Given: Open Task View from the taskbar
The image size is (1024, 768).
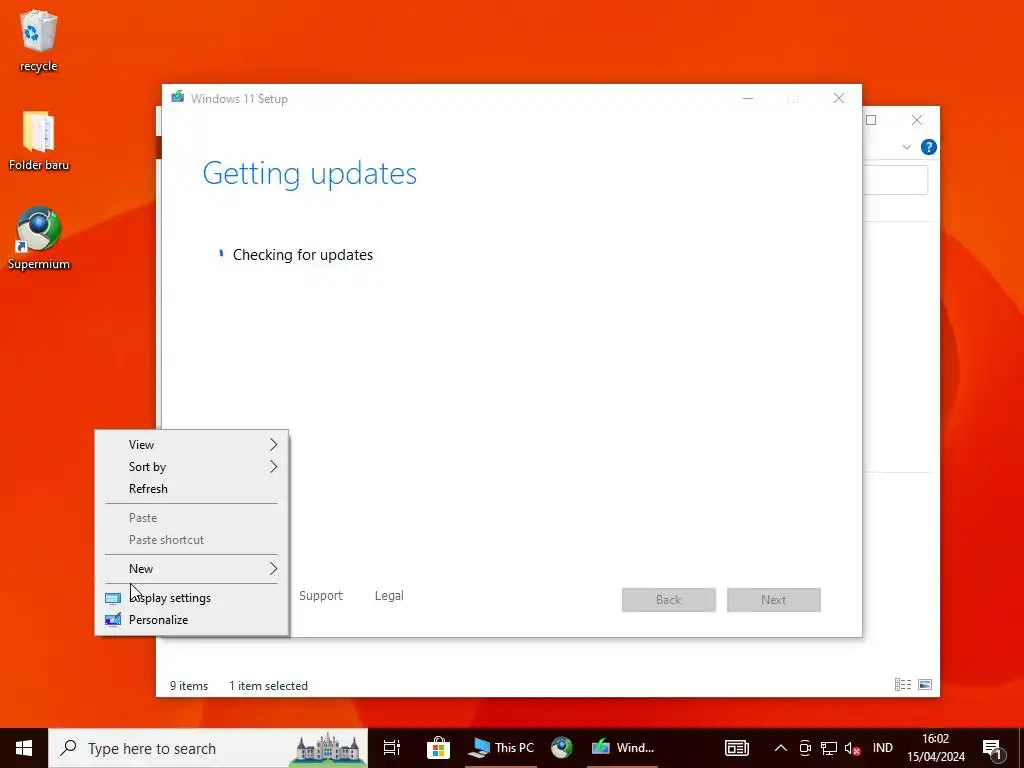Looking at the screenshot, I should (x=392, y=748).
